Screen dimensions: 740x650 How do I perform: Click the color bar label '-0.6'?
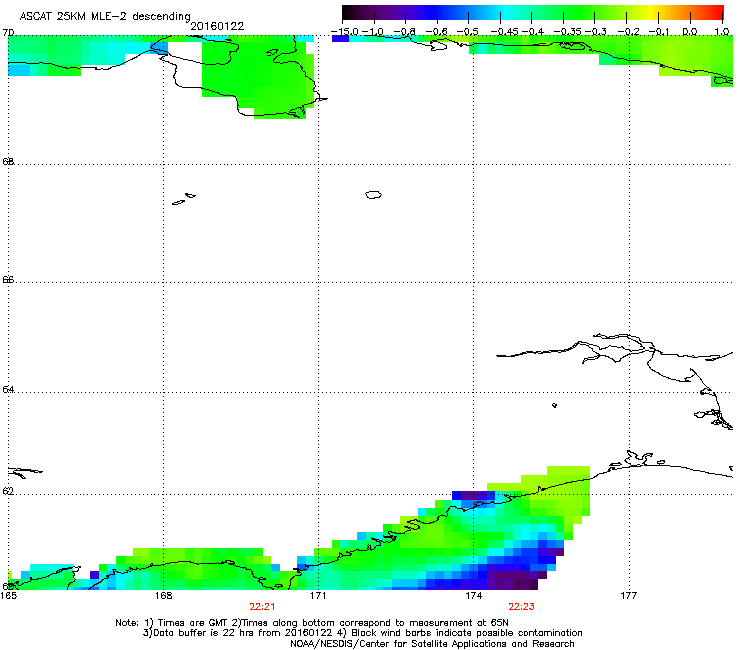(437, 31)
